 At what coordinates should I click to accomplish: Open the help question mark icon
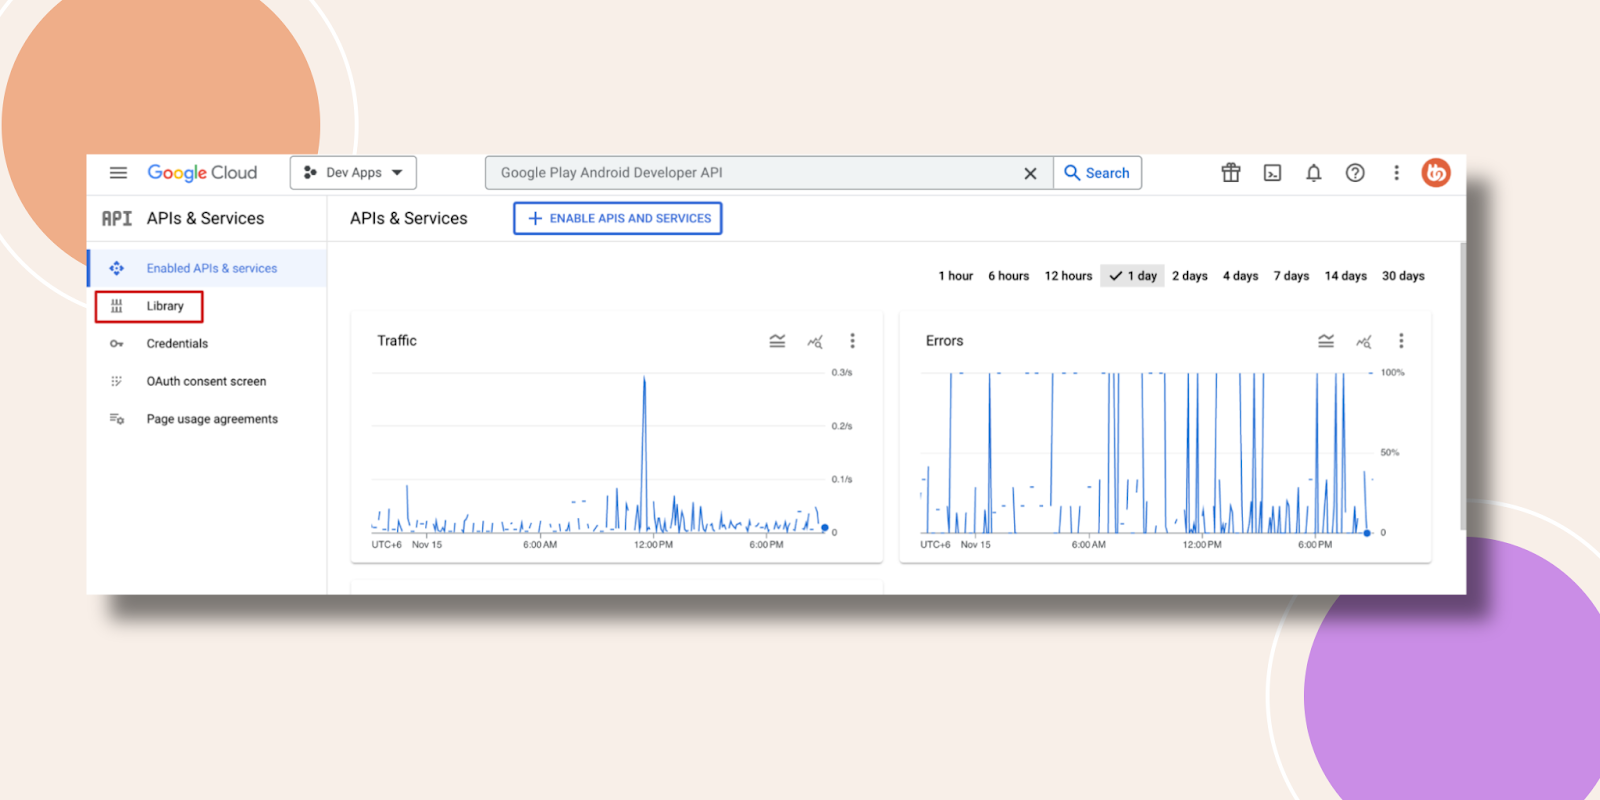pos(1355,173)
